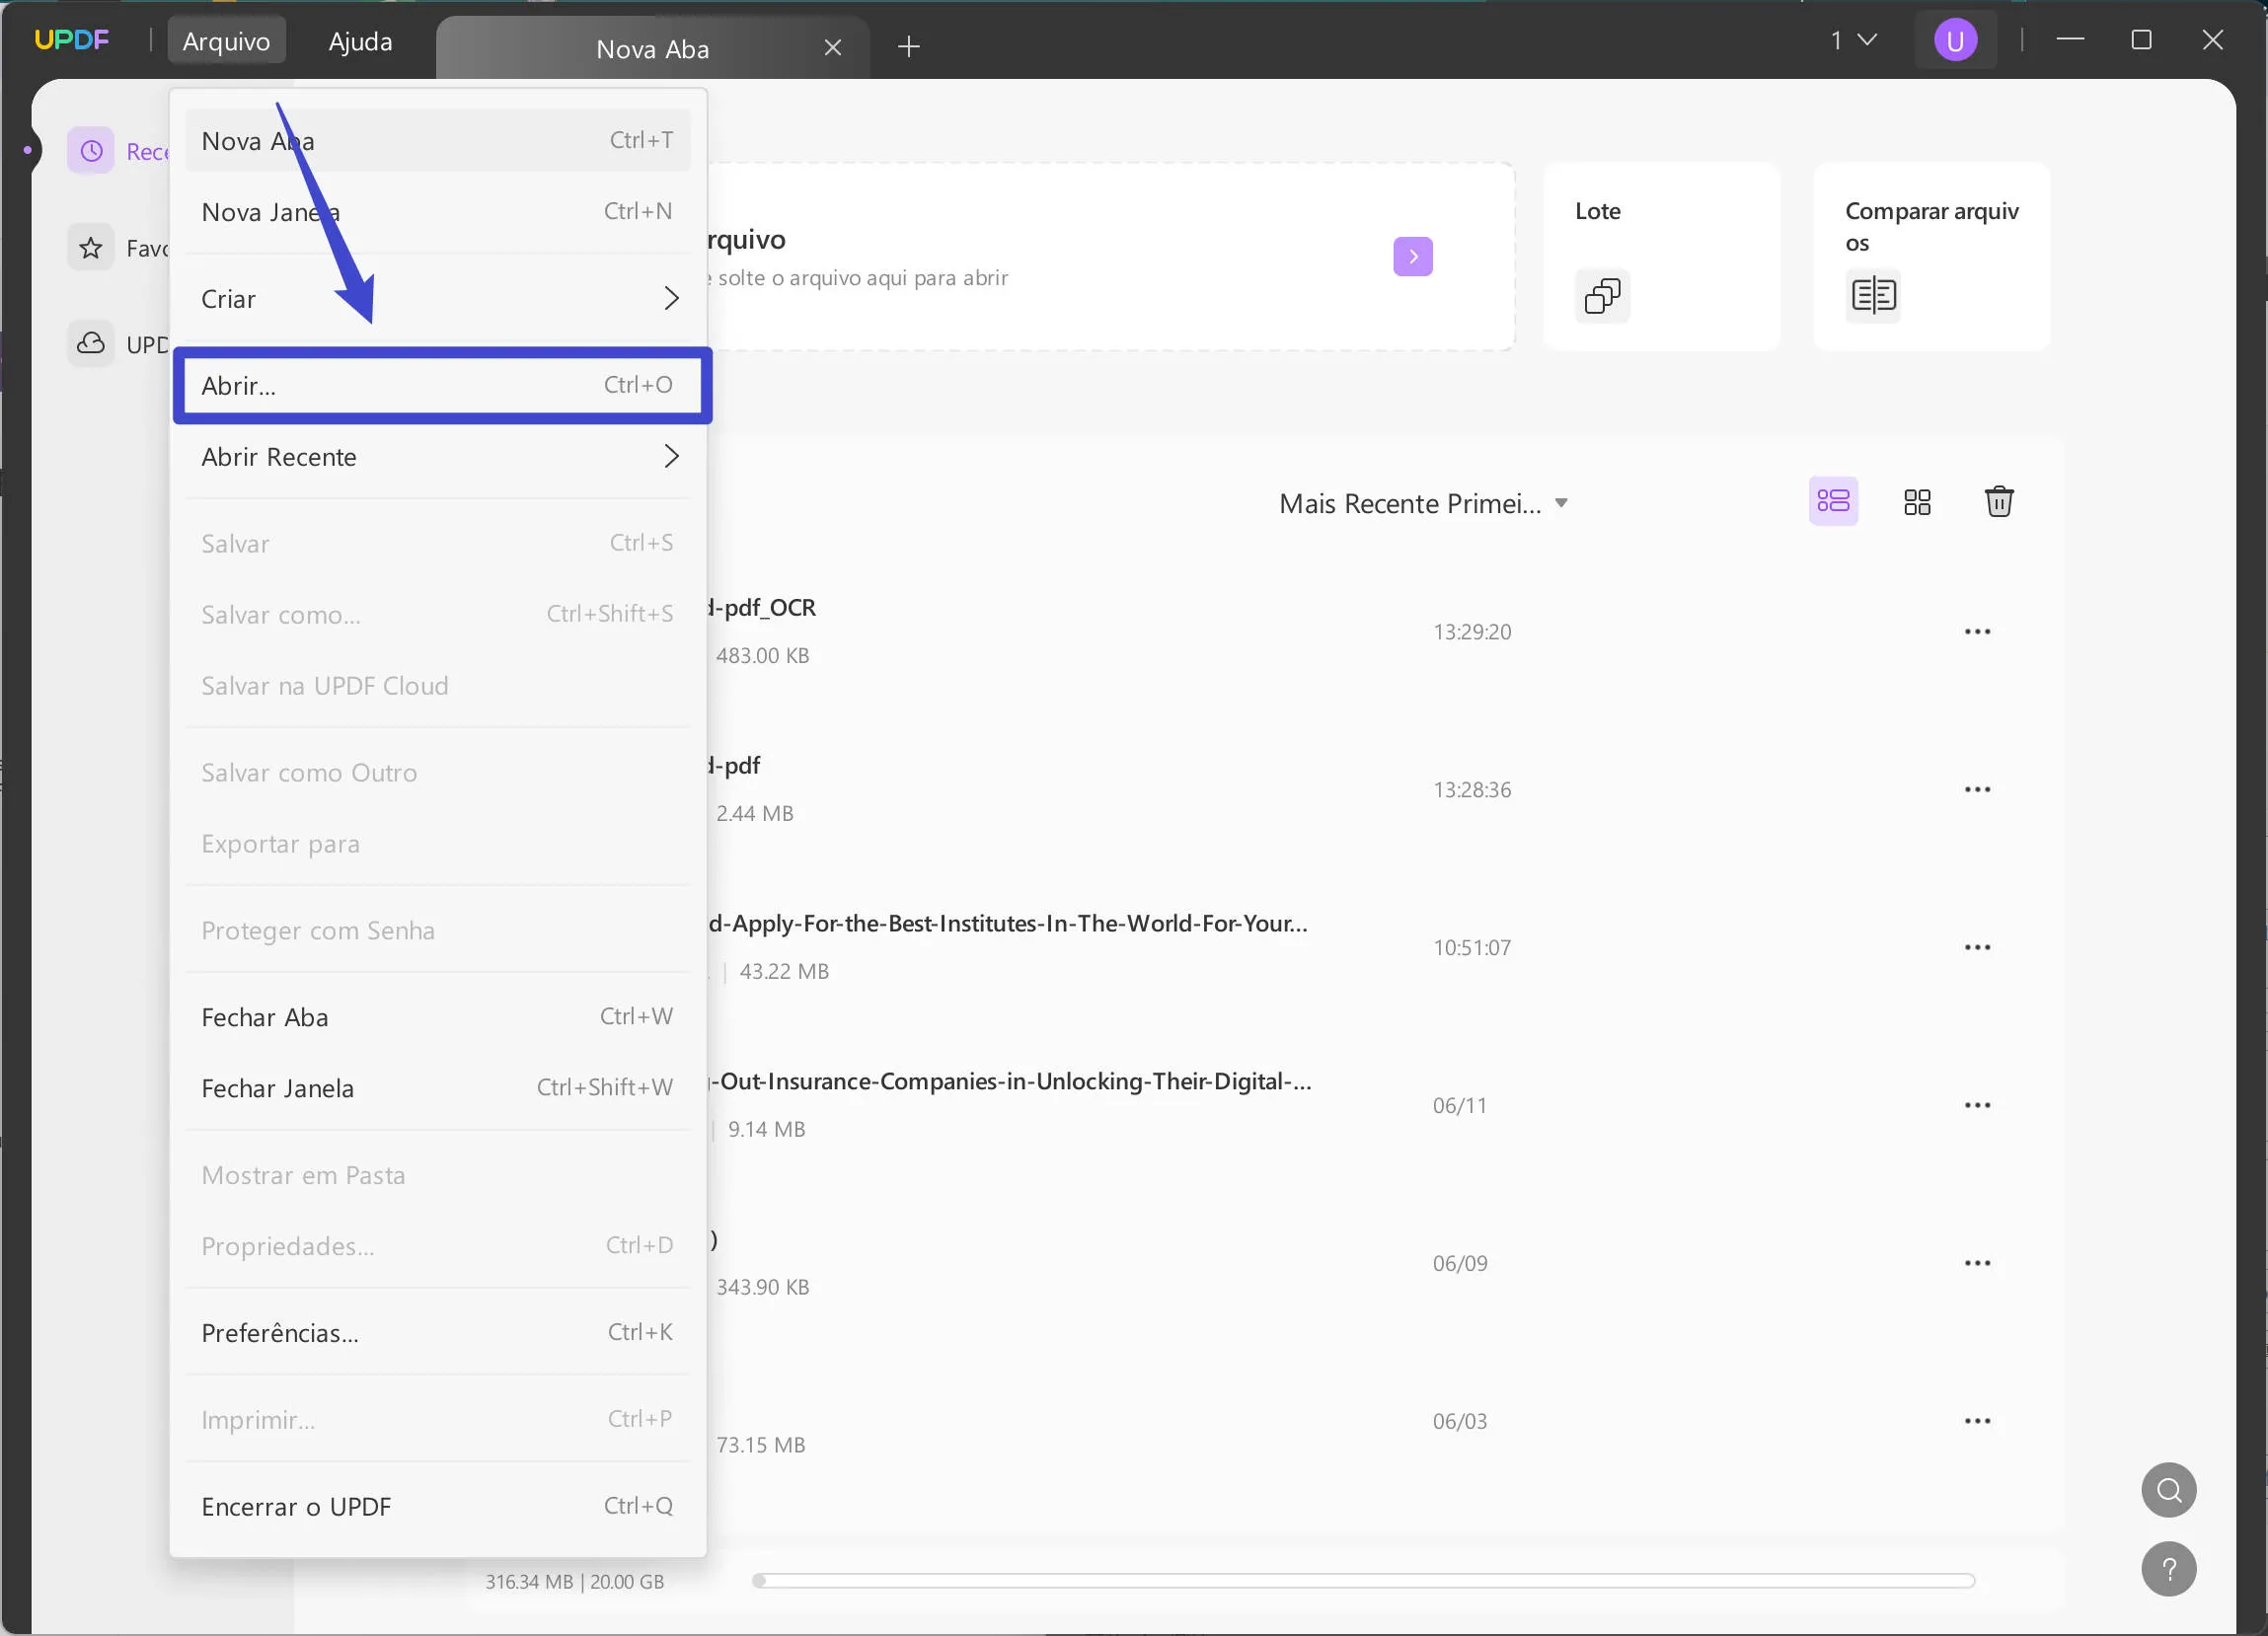
Task: Open the UPDF Cloud icon in sidebar
Action: 91,343
